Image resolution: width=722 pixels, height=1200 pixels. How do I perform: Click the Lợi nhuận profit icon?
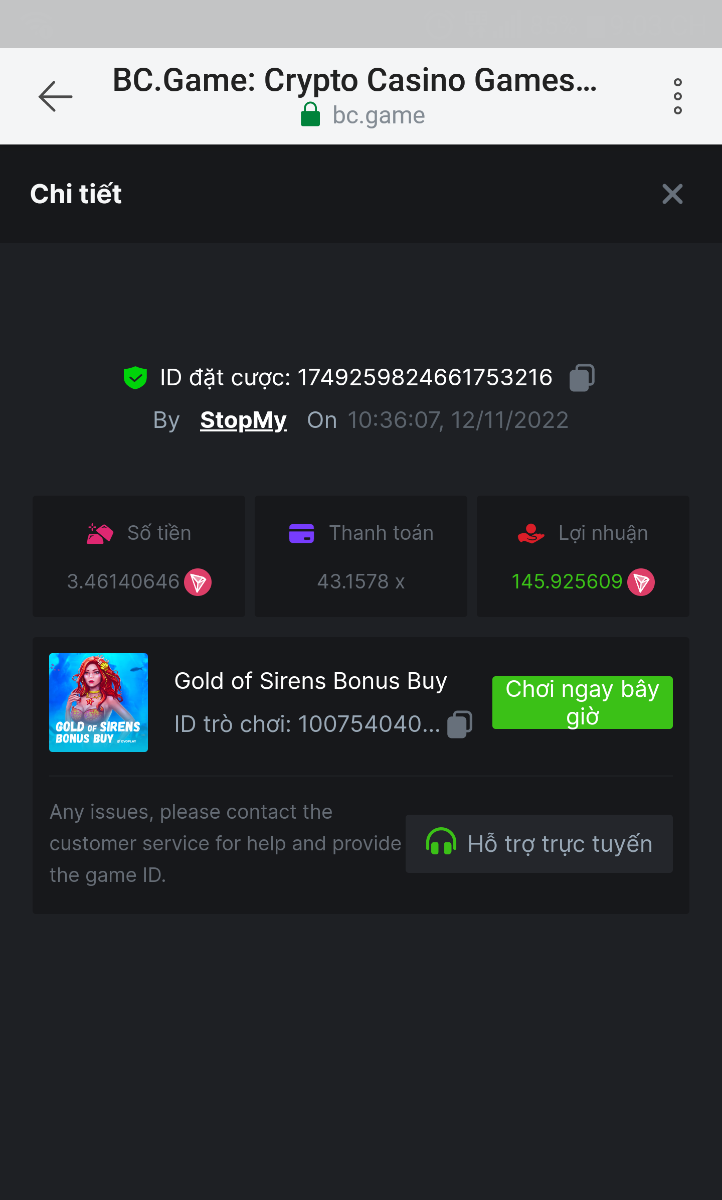click(x=531, y=534)
